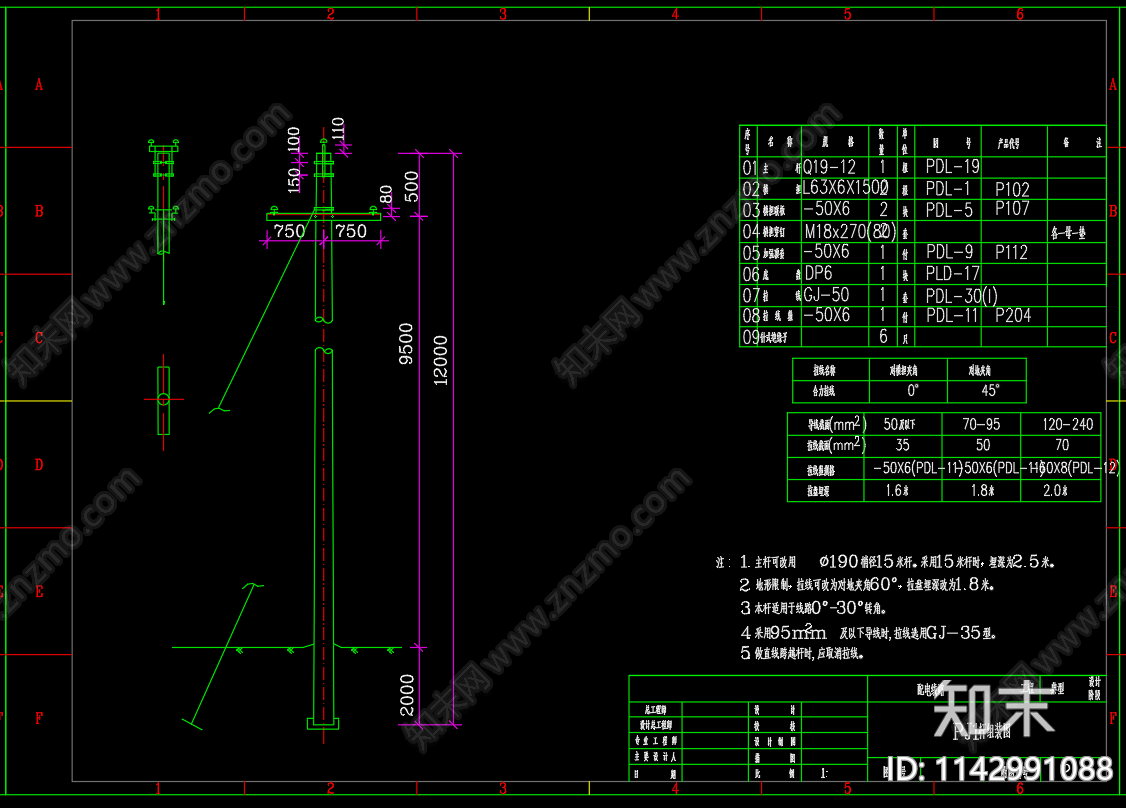Select the quantity 6 in row 09
Image resolution: width=1126 pixels, height=808 pixels.
[x=883, y=336]
